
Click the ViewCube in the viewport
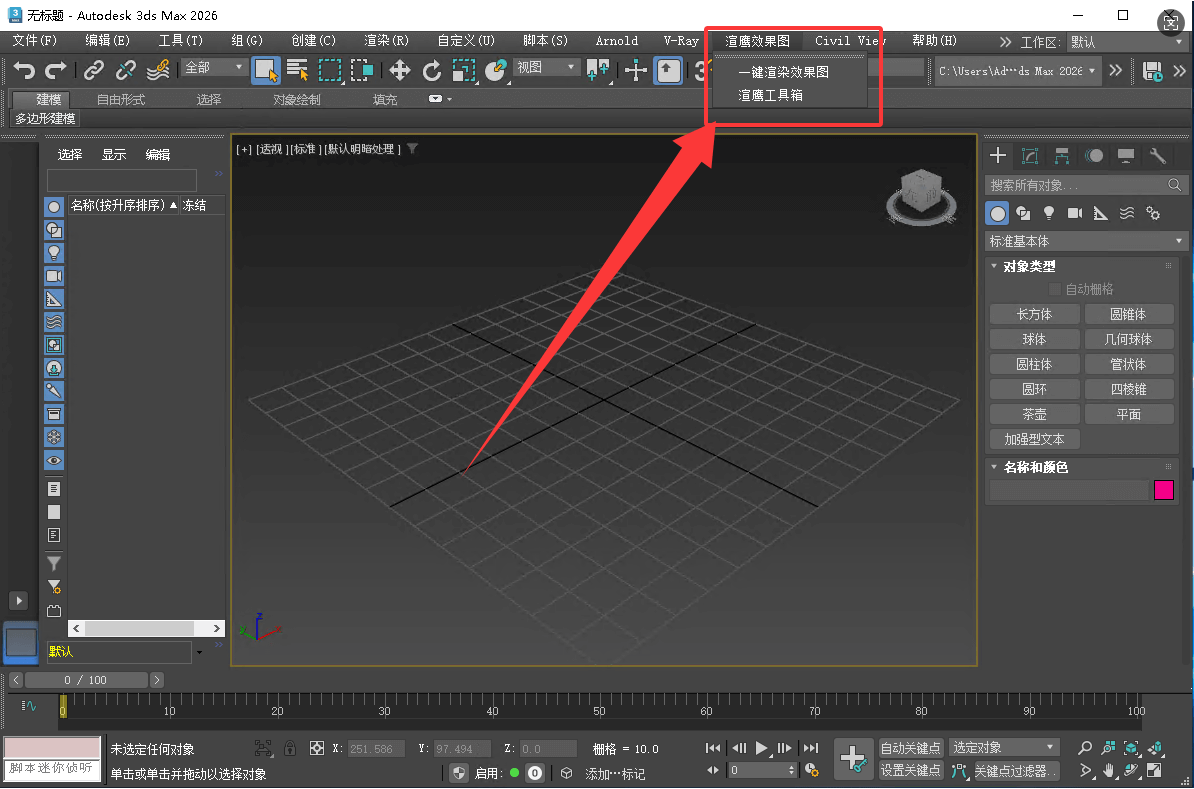[x=920, y=193]
